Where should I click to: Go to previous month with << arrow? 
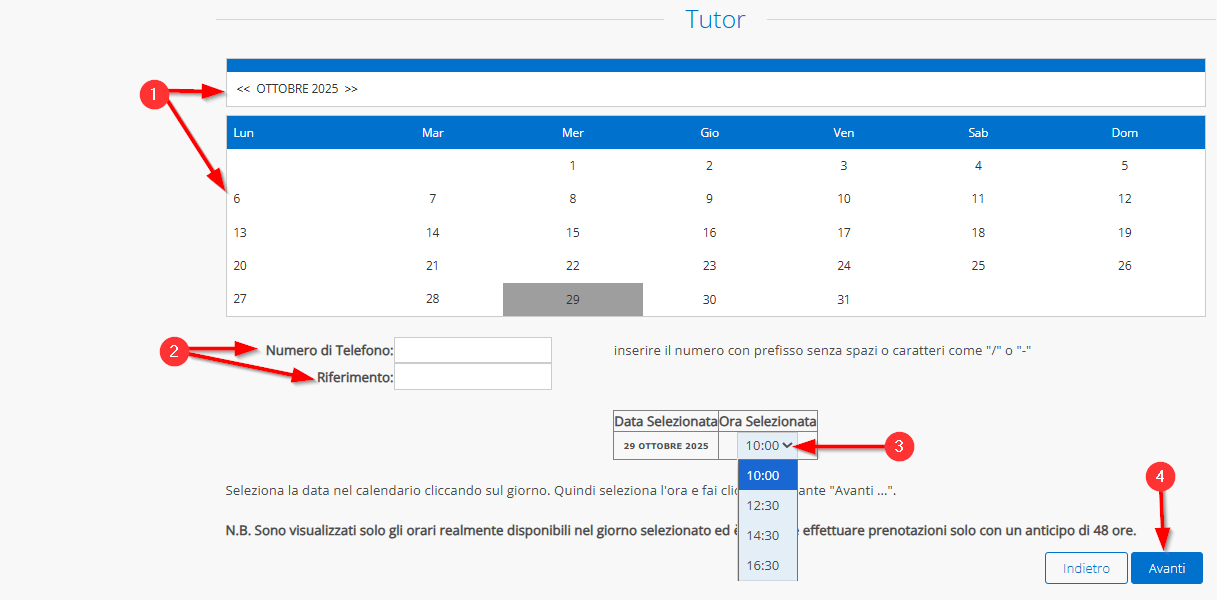point(243,89)
